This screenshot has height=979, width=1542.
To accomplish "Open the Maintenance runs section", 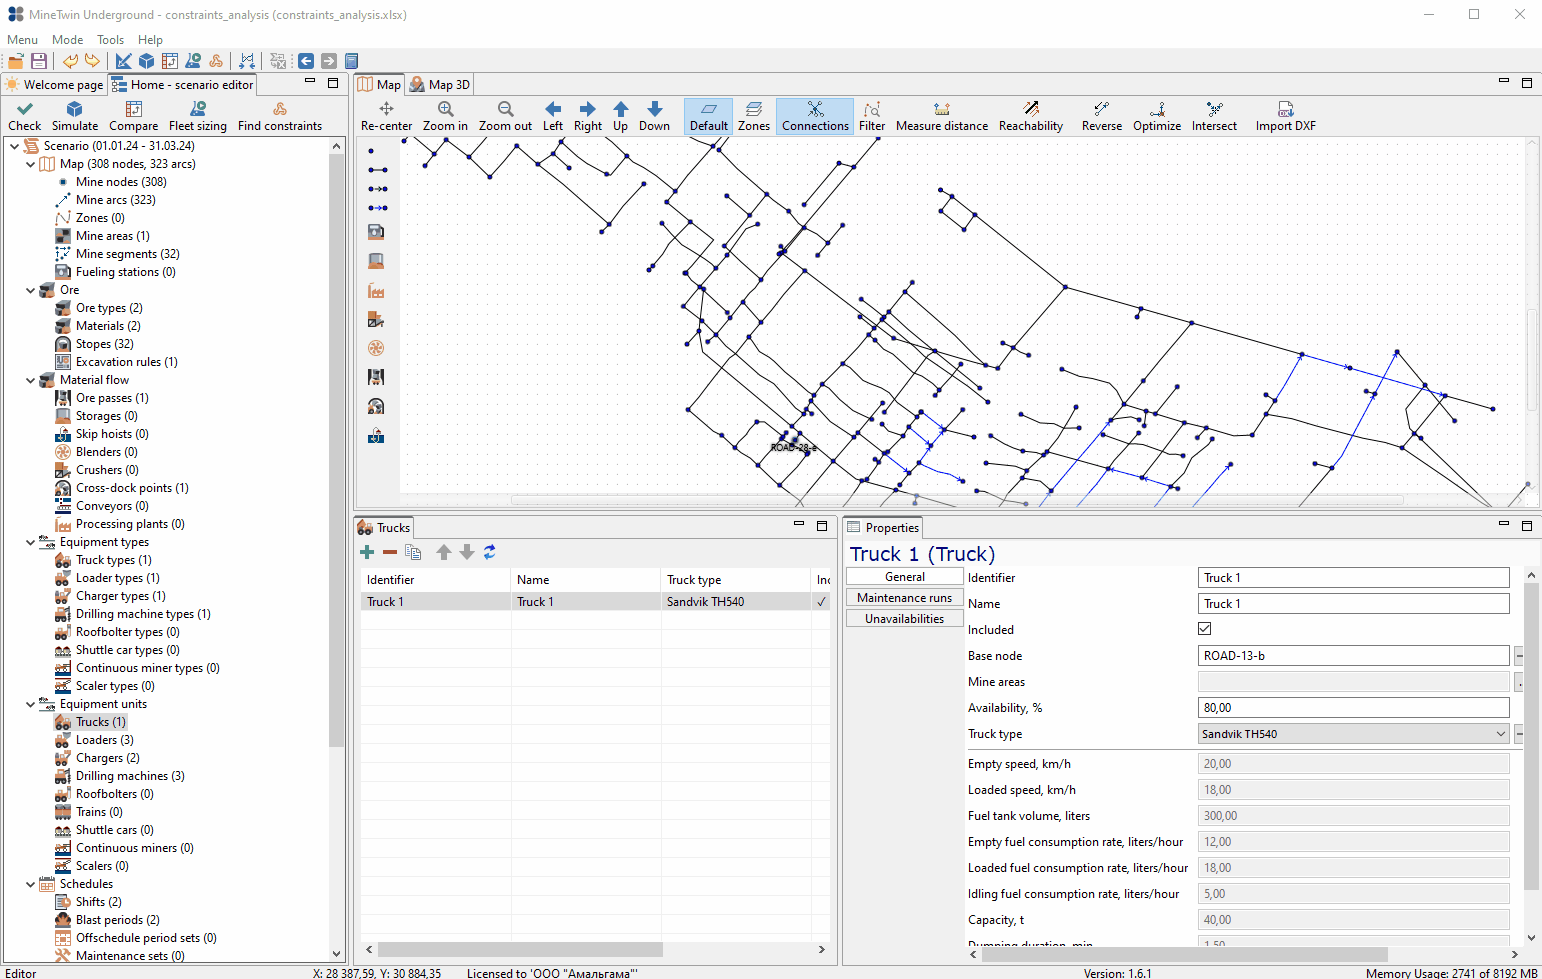I will (x=904, y=598).
